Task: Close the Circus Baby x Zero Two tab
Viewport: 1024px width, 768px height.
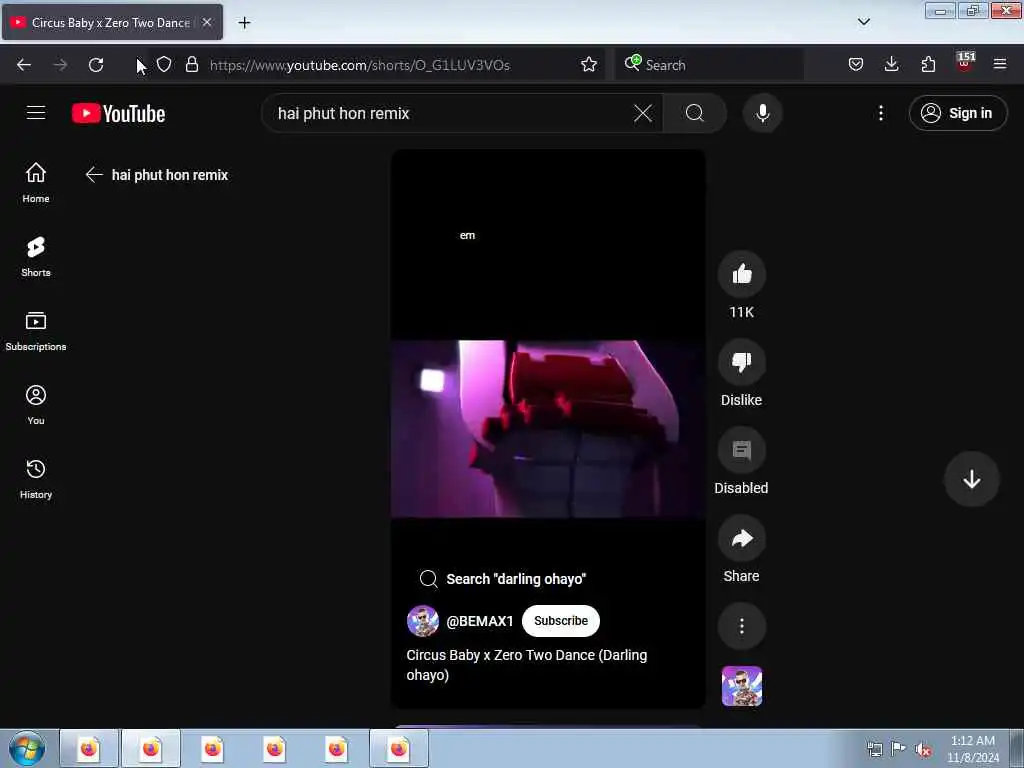Action: point(207,23)
